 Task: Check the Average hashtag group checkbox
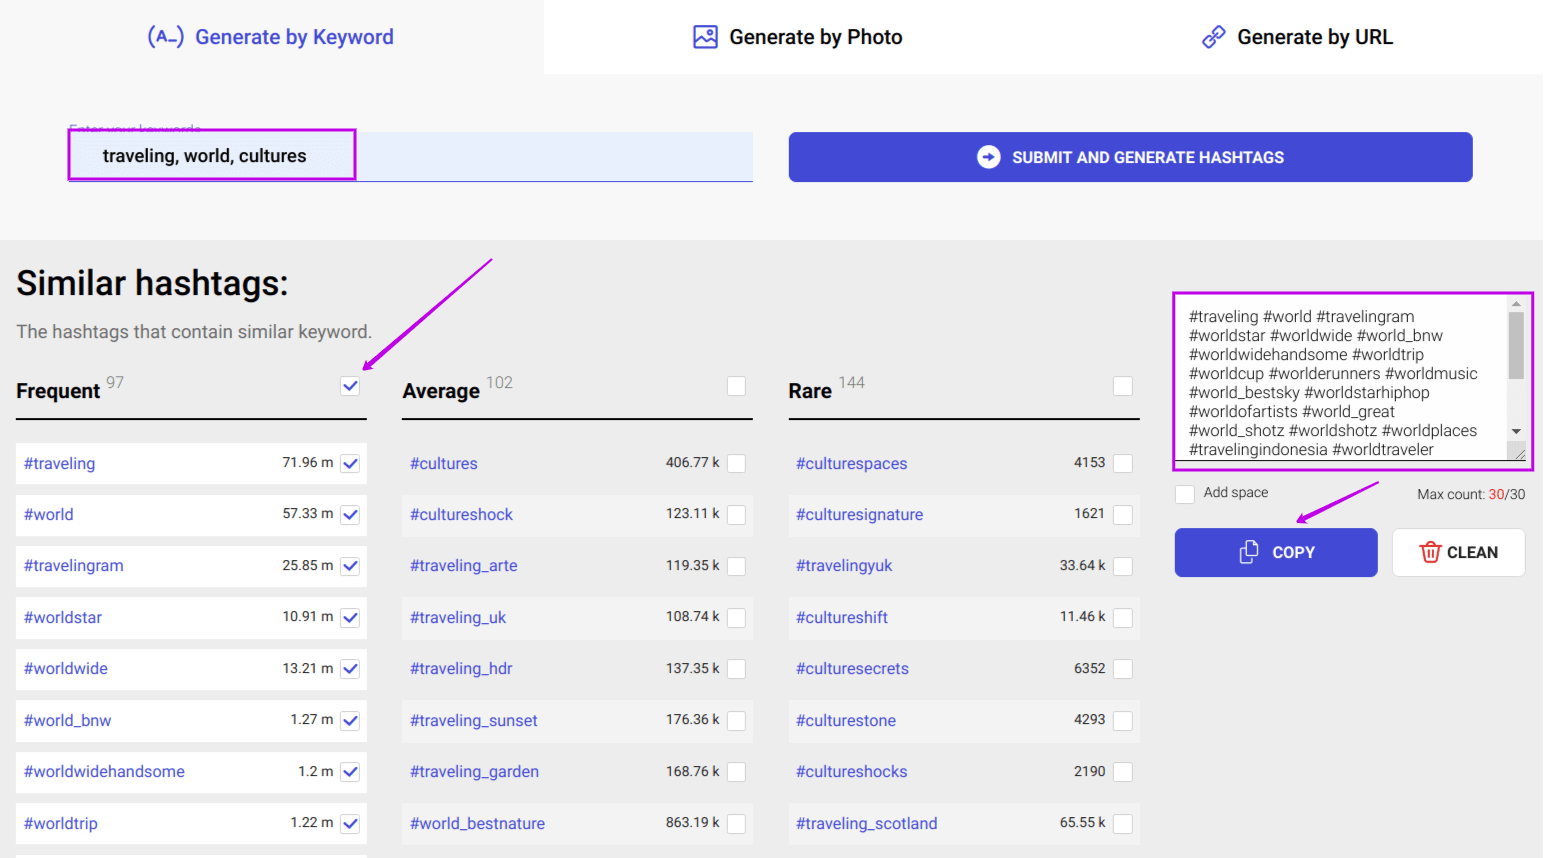[736, 386]
